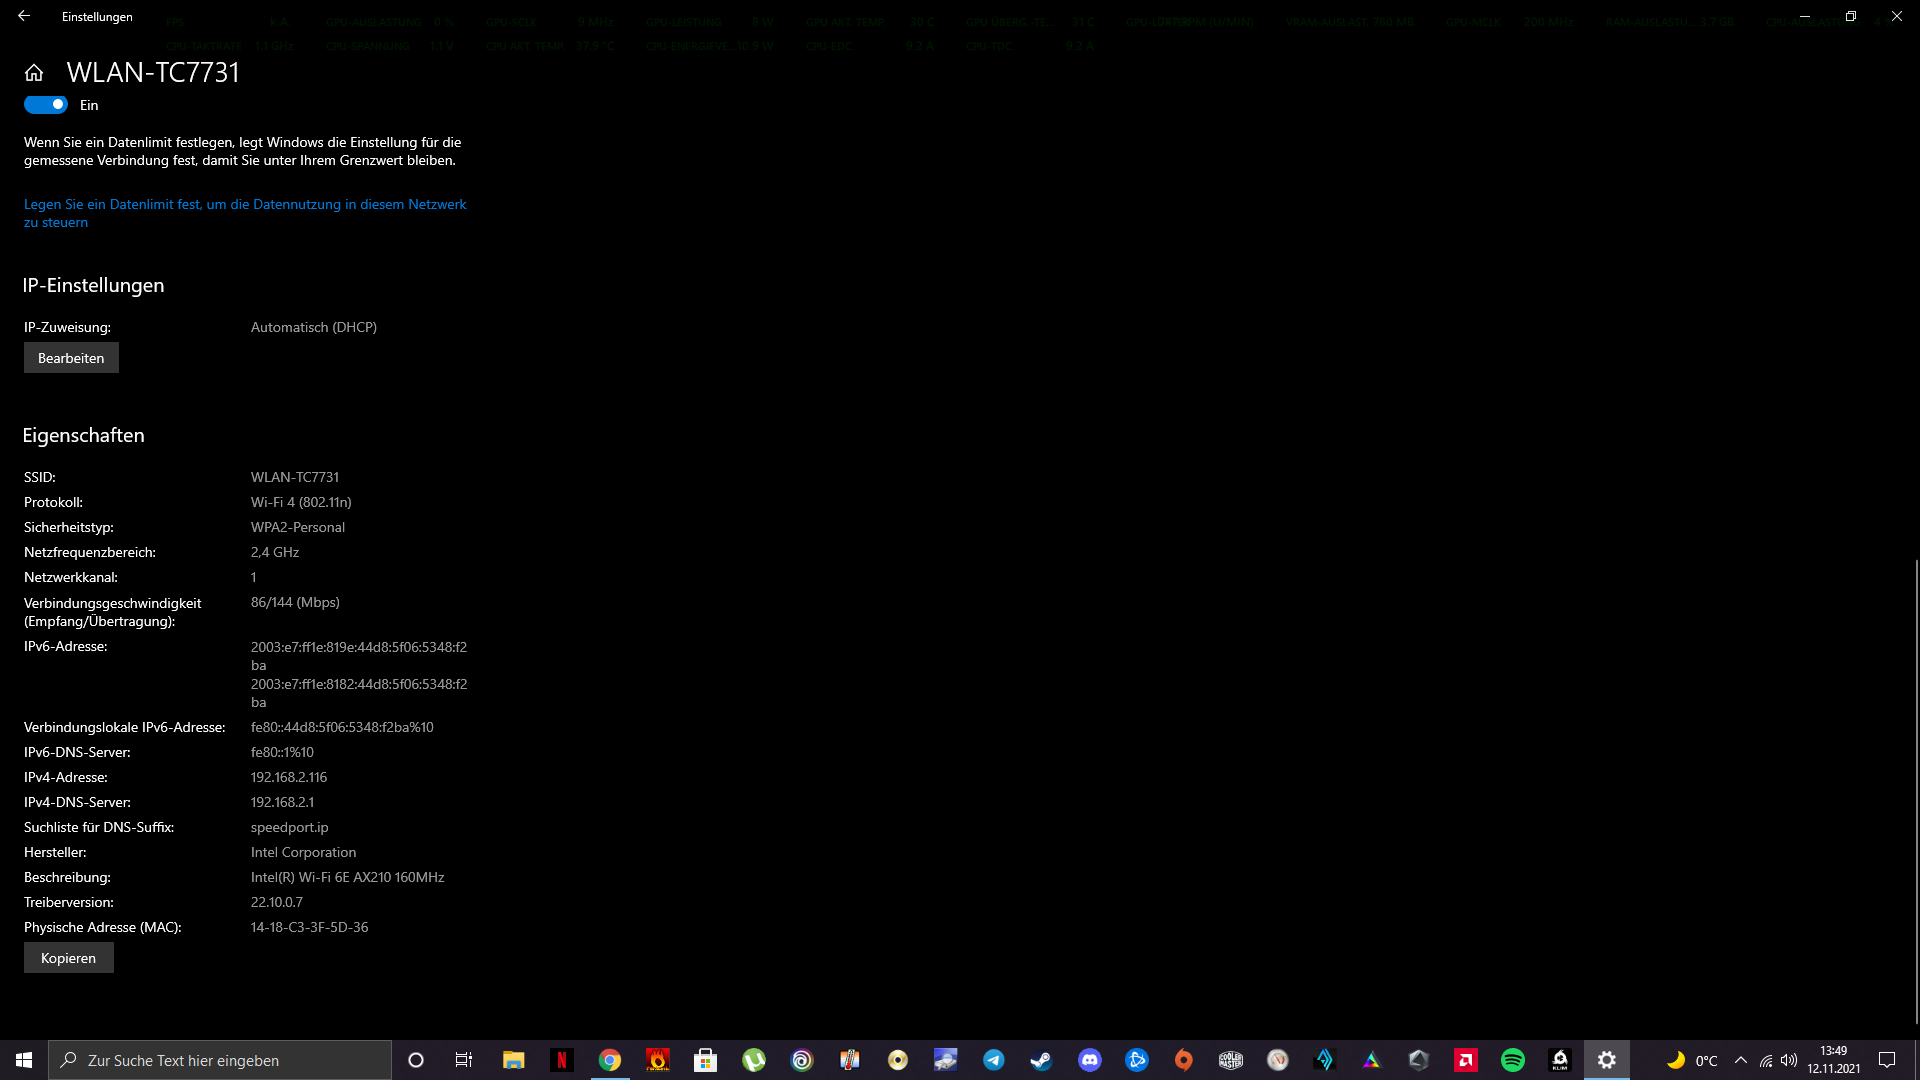Click Kopieren to copy network properties
Image resolution: width=1920 pixels, height=1080 pixels.
point(68,958)
